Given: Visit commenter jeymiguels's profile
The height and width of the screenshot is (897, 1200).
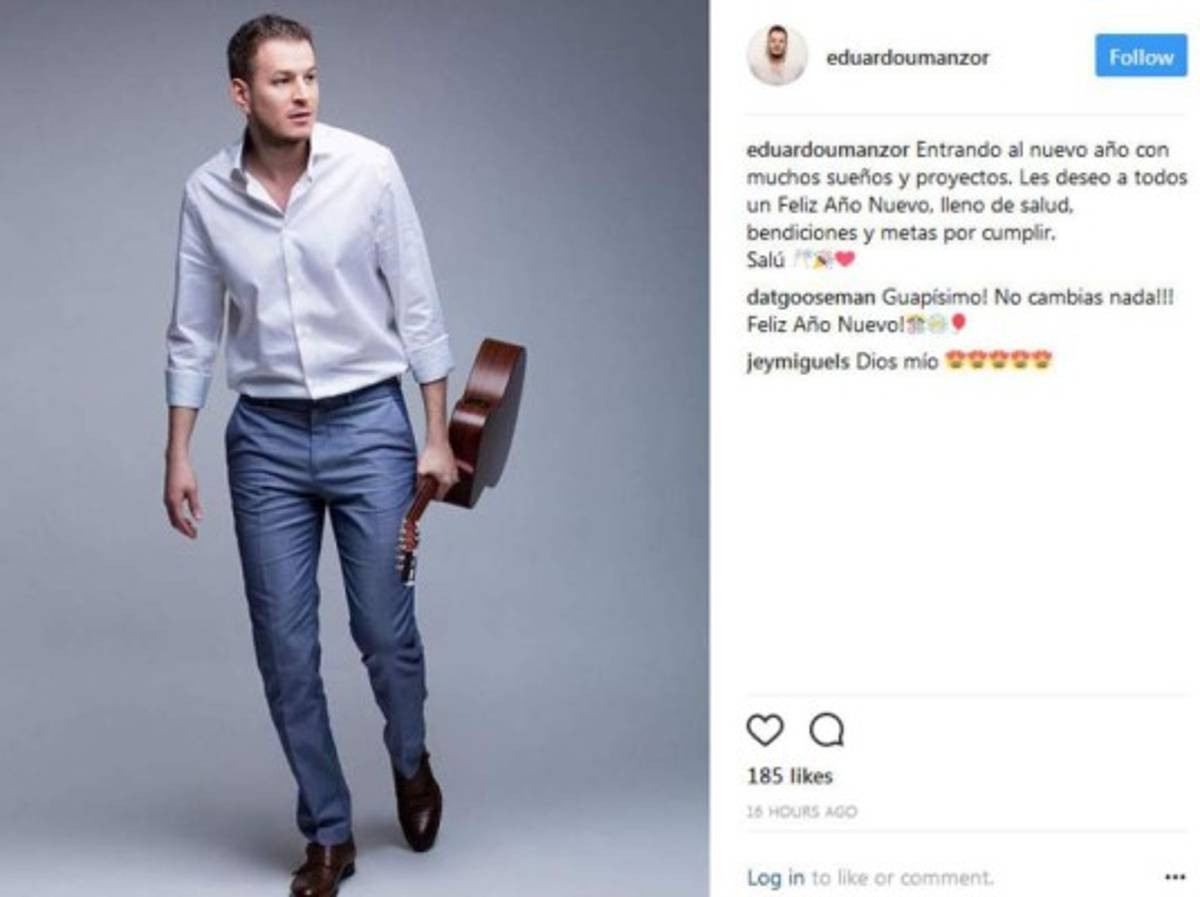Looking at the screenshot, I should 798,362.
